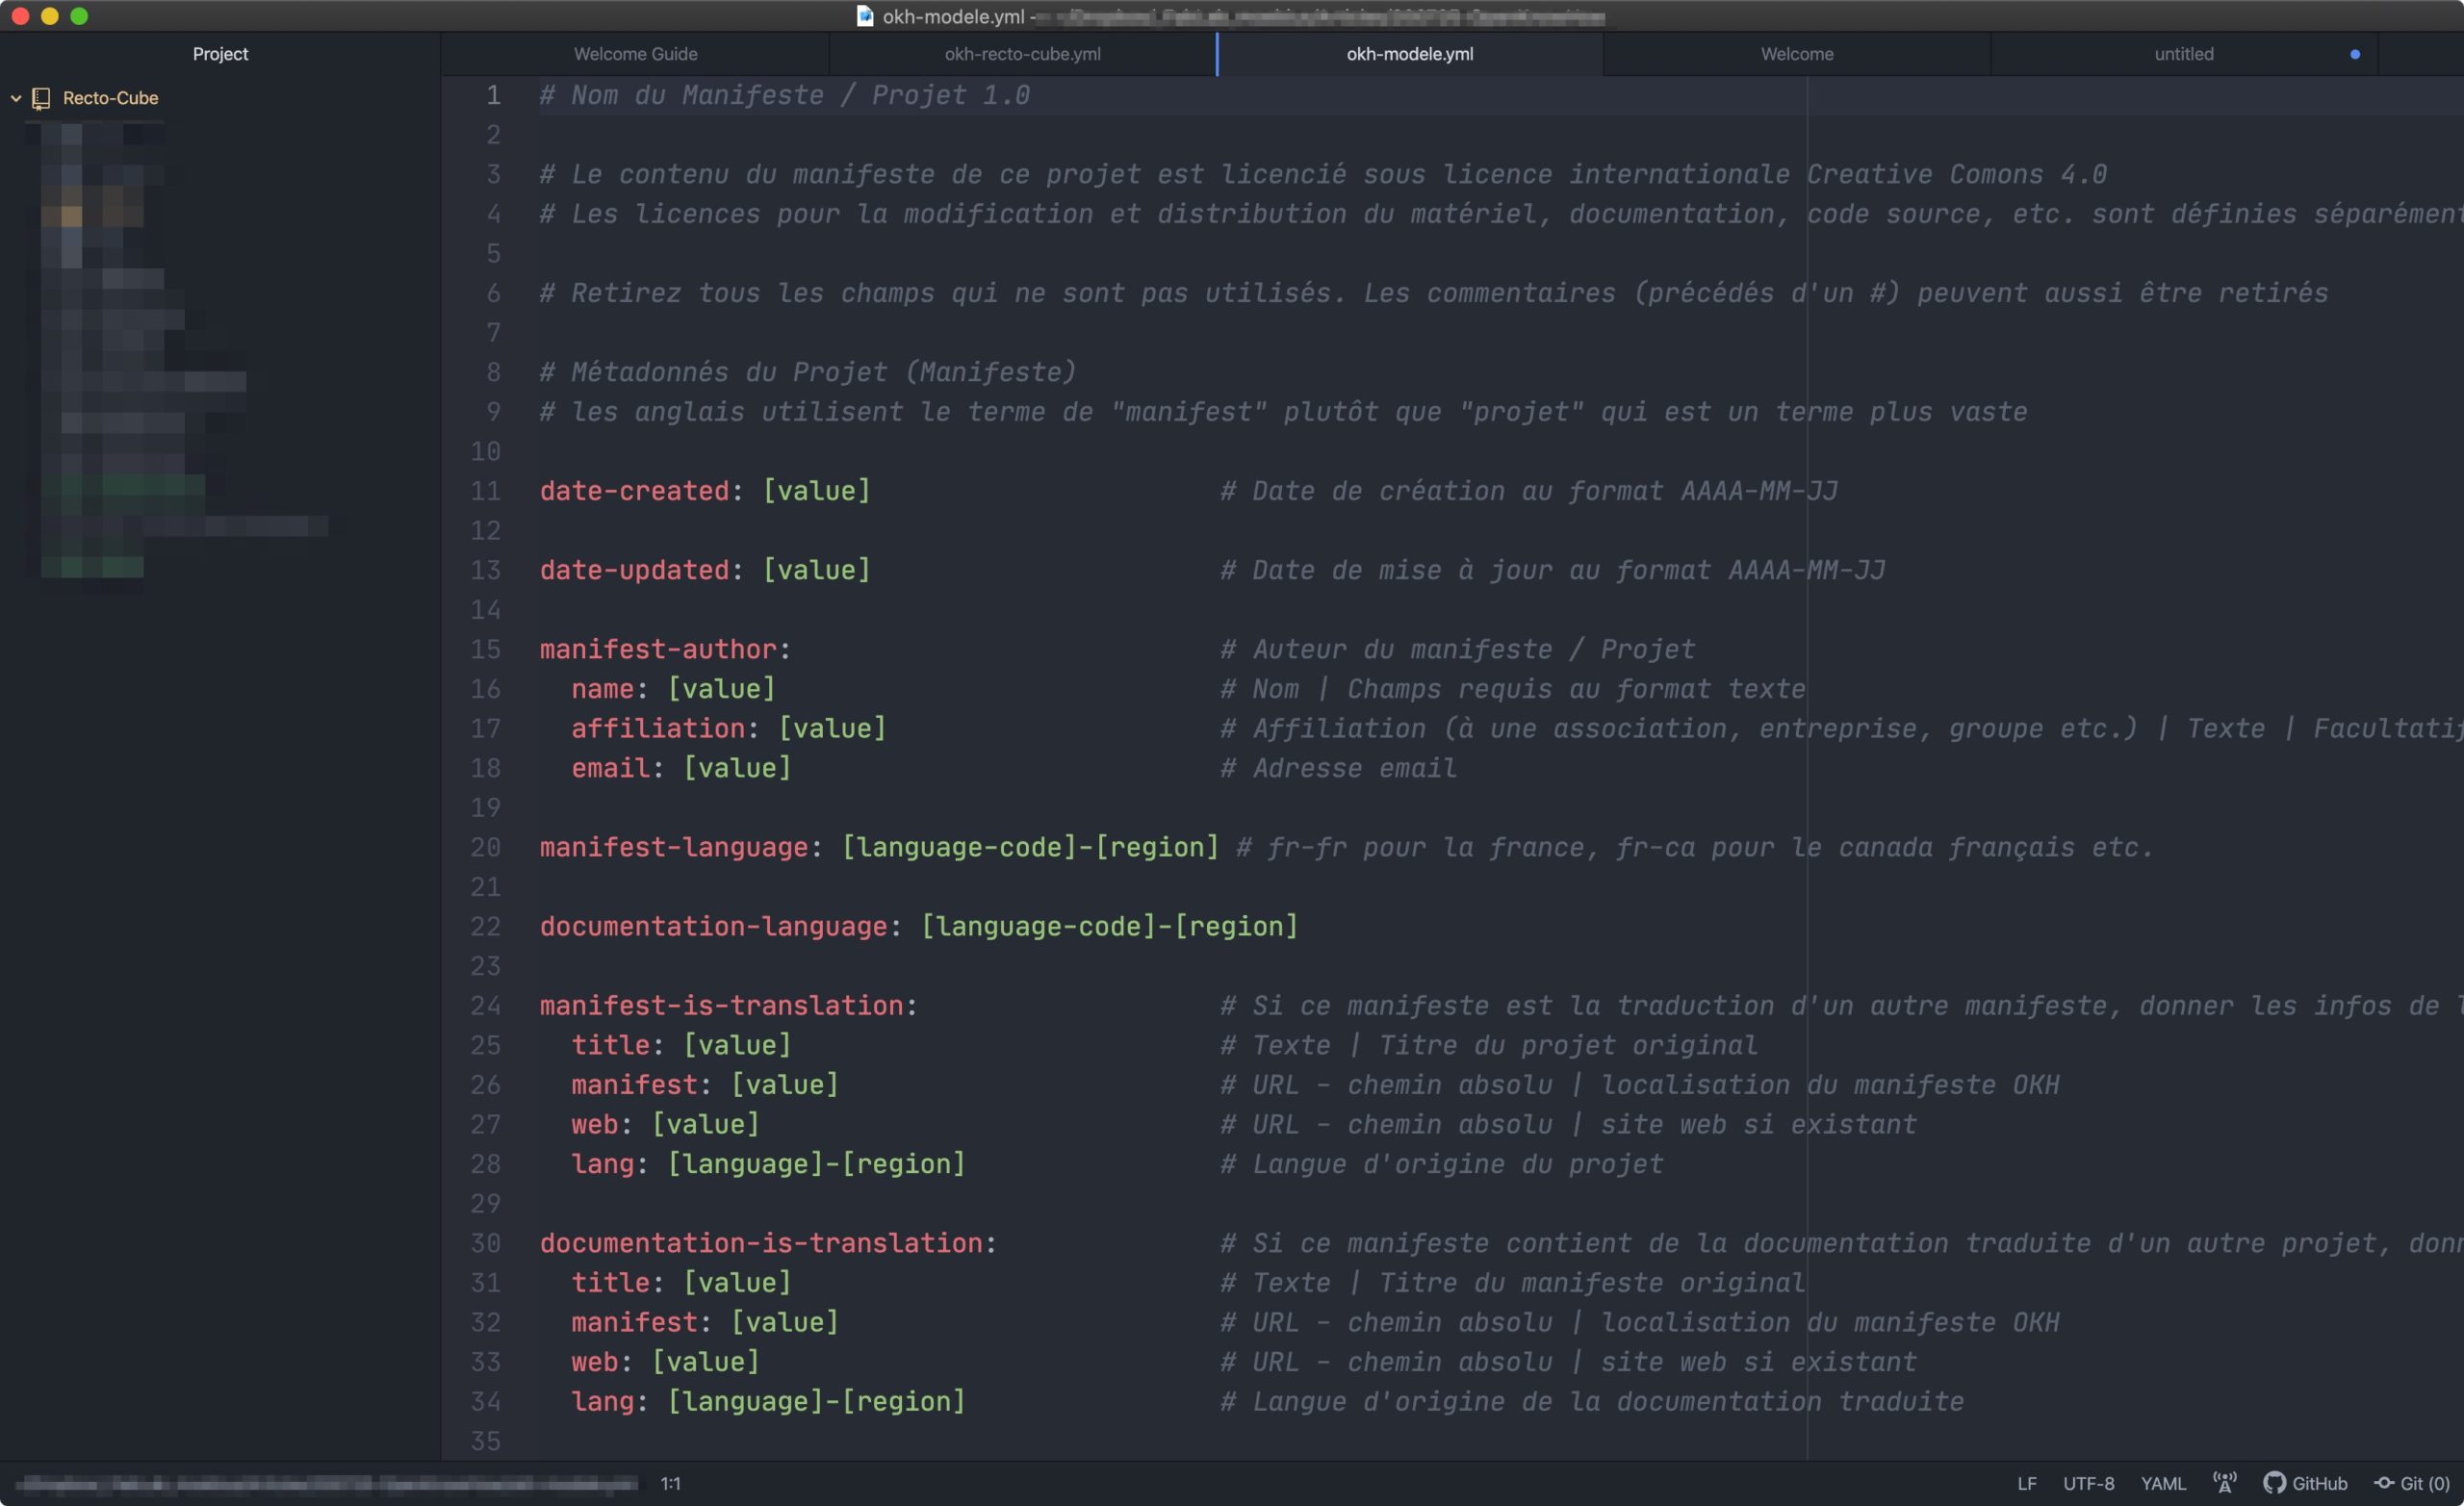2464x1506 pixels.
Task: Collapse the Recto-Cube project folder
Action: (16, 98)
